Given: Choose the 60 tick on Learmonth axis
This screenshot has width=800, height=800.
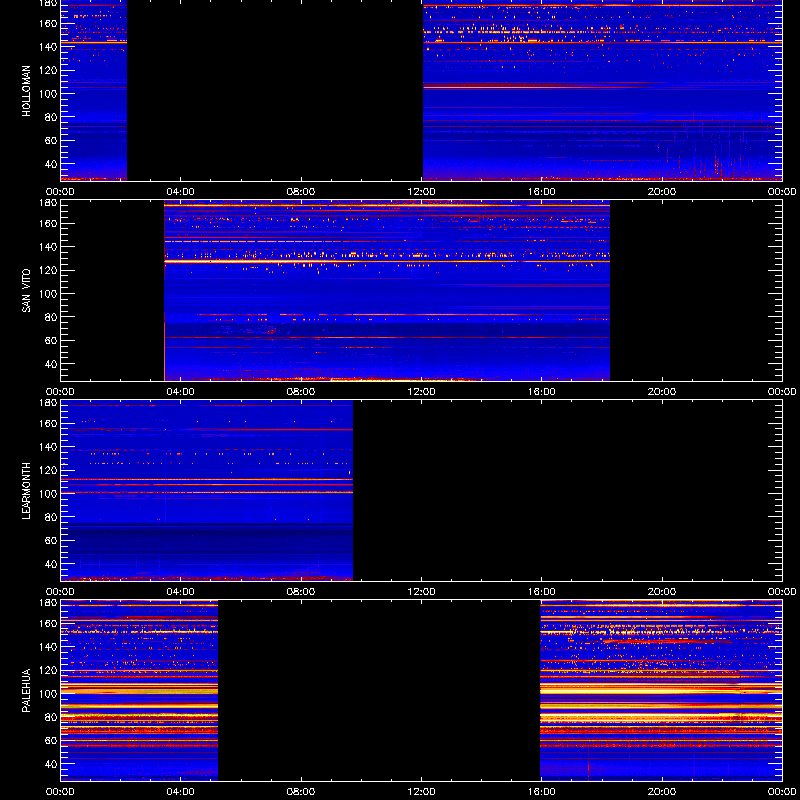Looking at the screenshot, I should click(52, 541).
